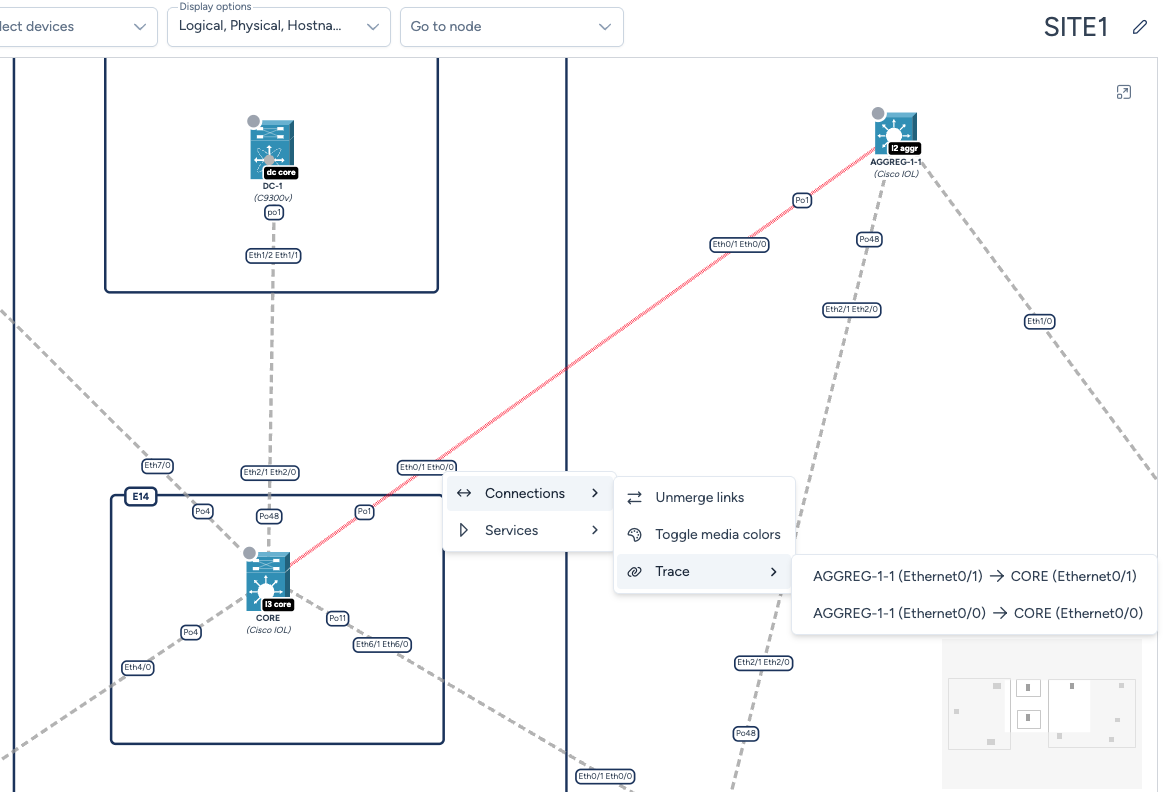Click the Po1 label near AGGREG-1-1
The width and height of the screenshot is (1175, 792).
tap(802, 200)
